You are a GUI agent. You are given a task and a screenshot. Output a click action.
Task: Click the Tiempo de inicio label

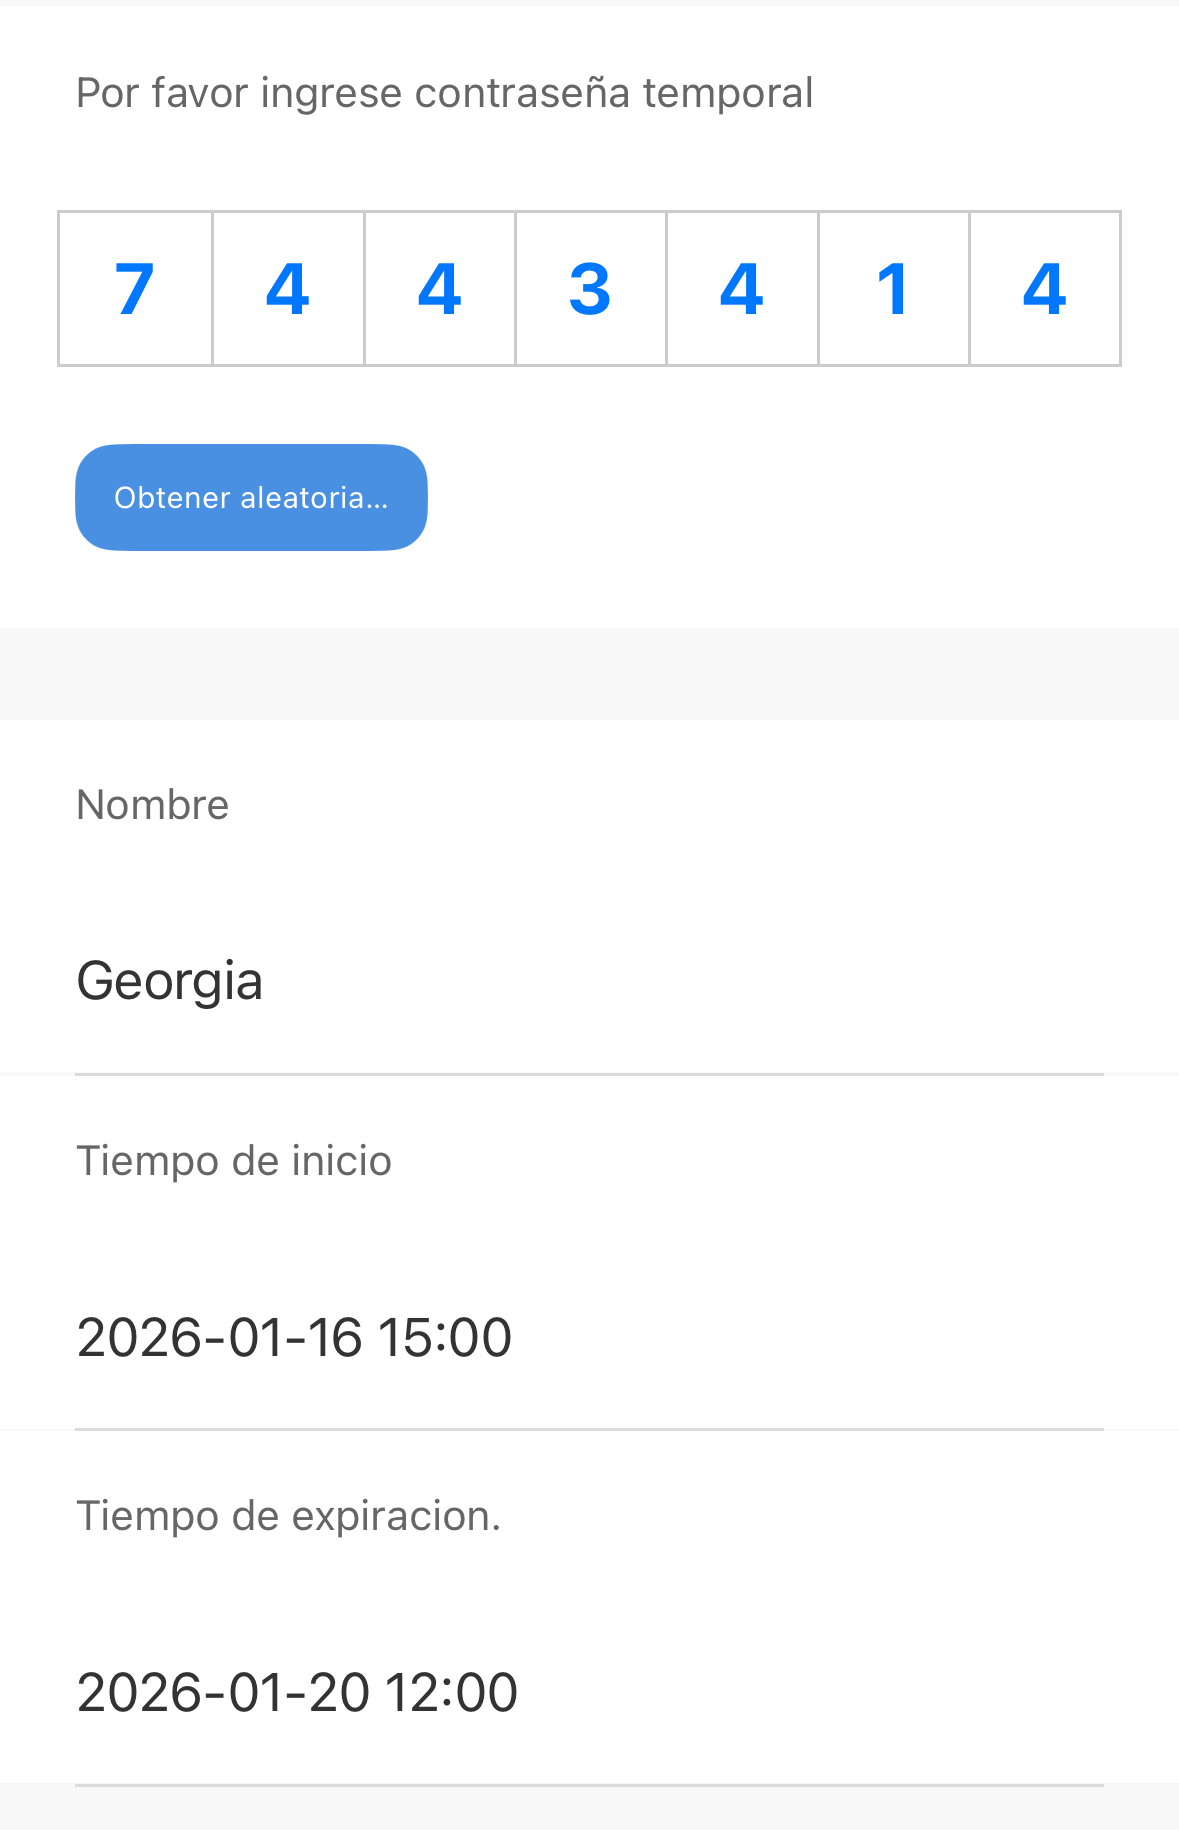234,1161
